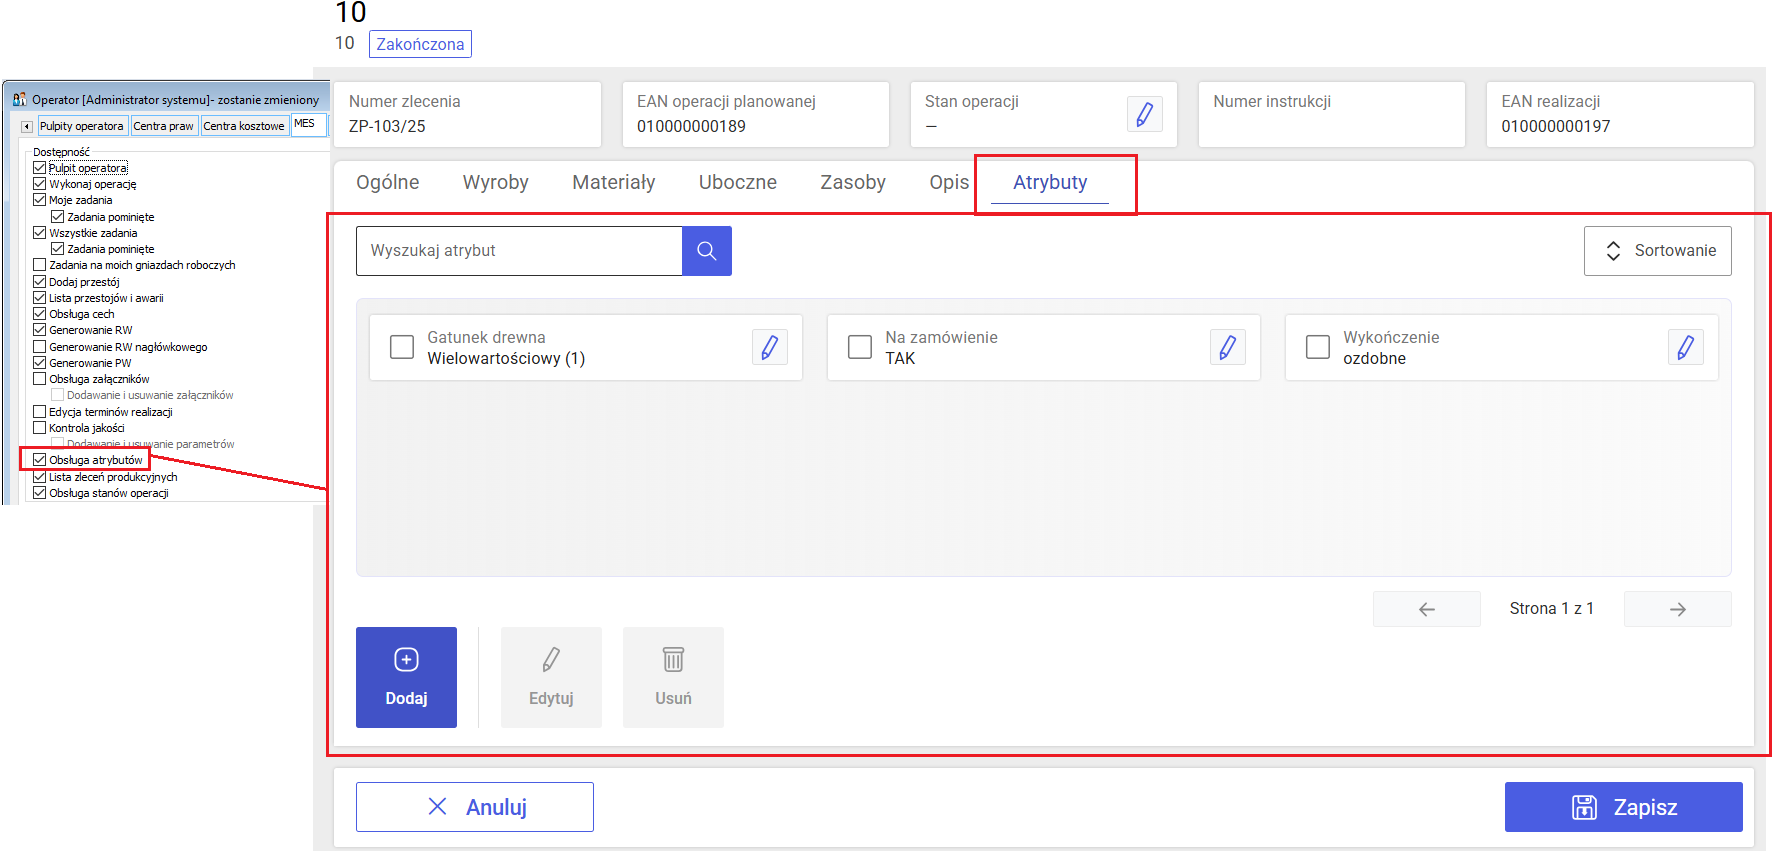Toggle the Obsługa atrybutów permission checkbox
Viewport: 1777px width, 851px height.
point(40,460)
